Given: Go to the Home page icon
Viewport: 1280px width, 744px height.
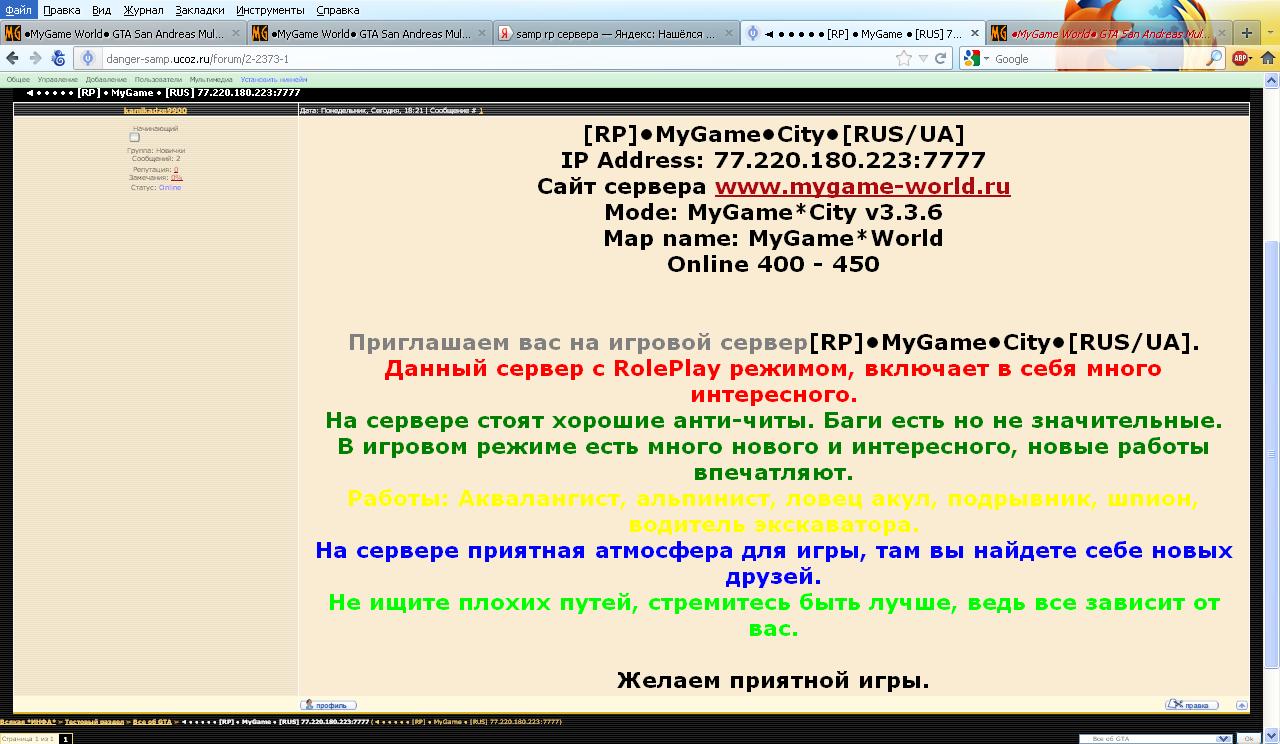Looking at the screenshot, I should 1267,59.
